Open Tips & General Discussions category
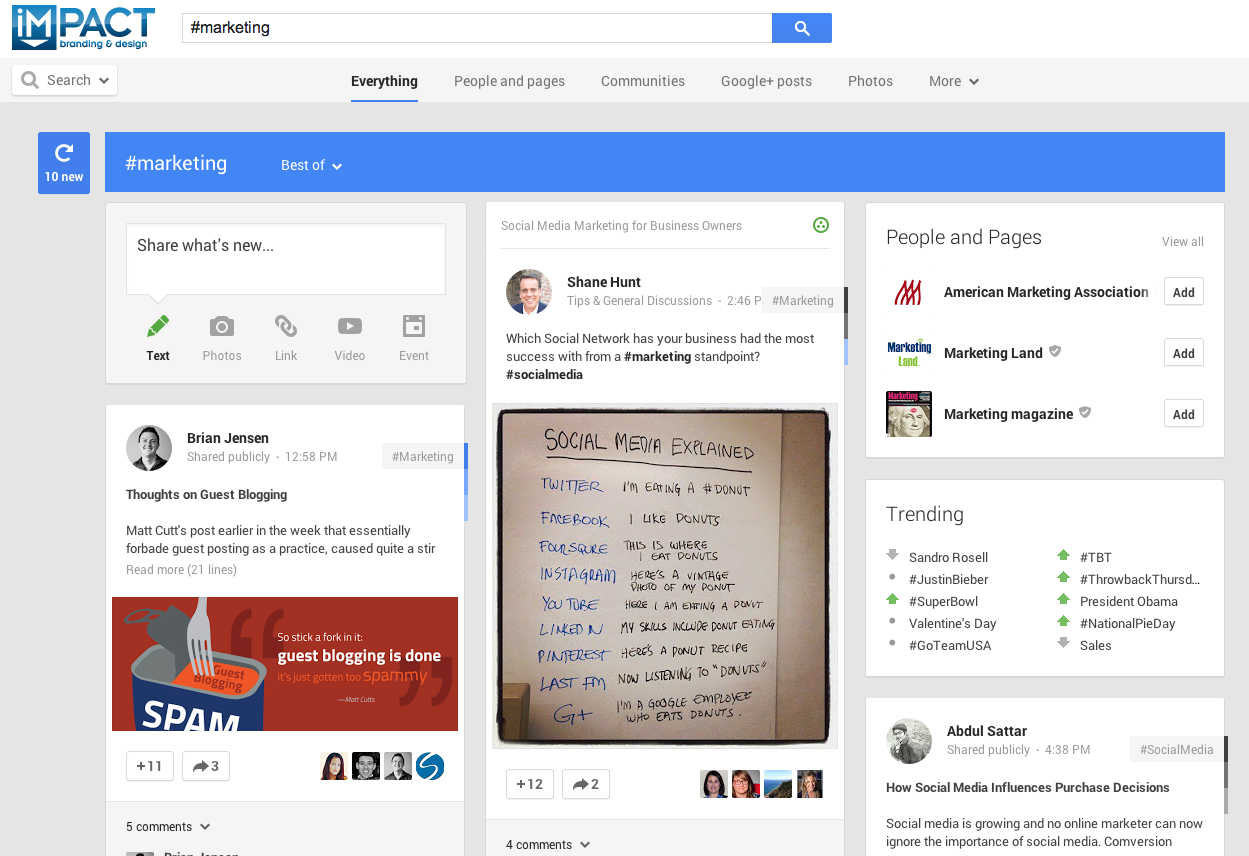This screenshot has width=1249, height=856. point(639,301)
